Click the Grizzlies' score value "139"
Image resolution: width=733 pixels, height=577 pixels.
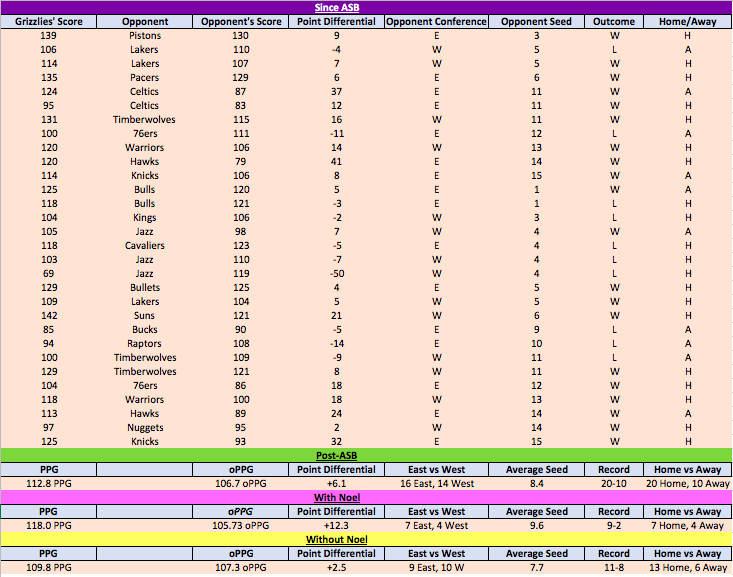pyautogui.click(x=49, y=36)
